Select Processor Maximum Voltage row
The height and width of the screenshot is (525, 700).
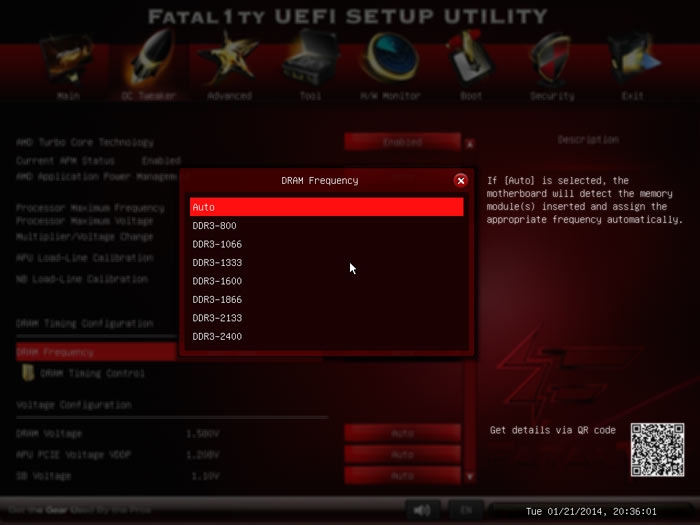(x=84, y=221)
